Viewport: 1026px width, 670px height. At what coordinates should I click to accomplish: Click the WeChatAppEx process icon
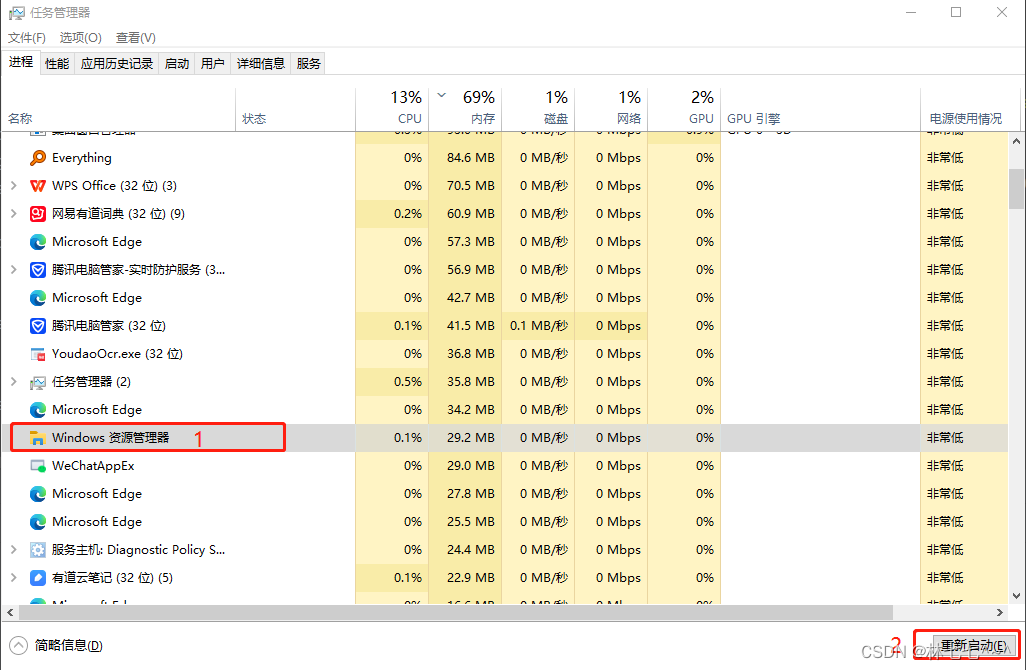[x=38, y=466]
